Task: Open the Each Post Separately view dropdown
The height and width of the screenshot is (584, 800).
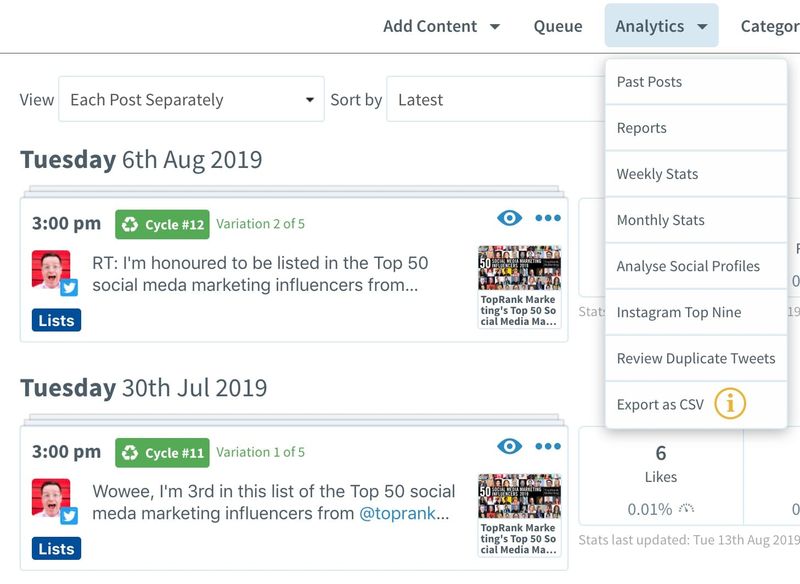Action: coord(191,99)
